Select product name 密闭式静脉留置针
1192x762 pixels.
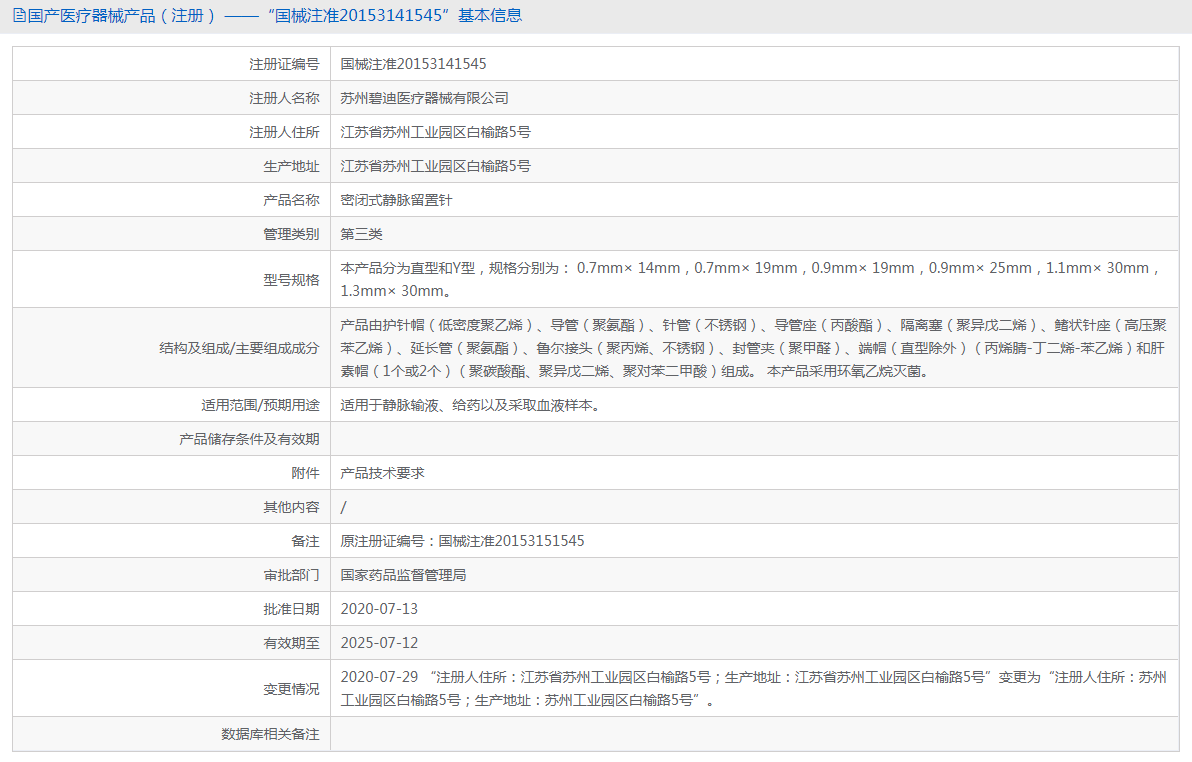tap(396, 200)
